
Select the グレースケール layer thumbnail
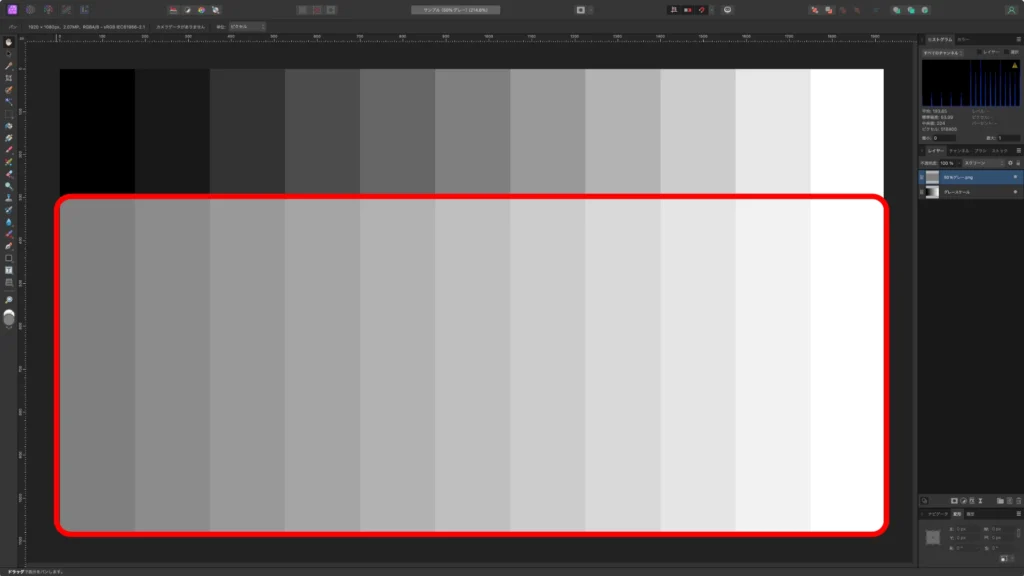pos(933,192)
